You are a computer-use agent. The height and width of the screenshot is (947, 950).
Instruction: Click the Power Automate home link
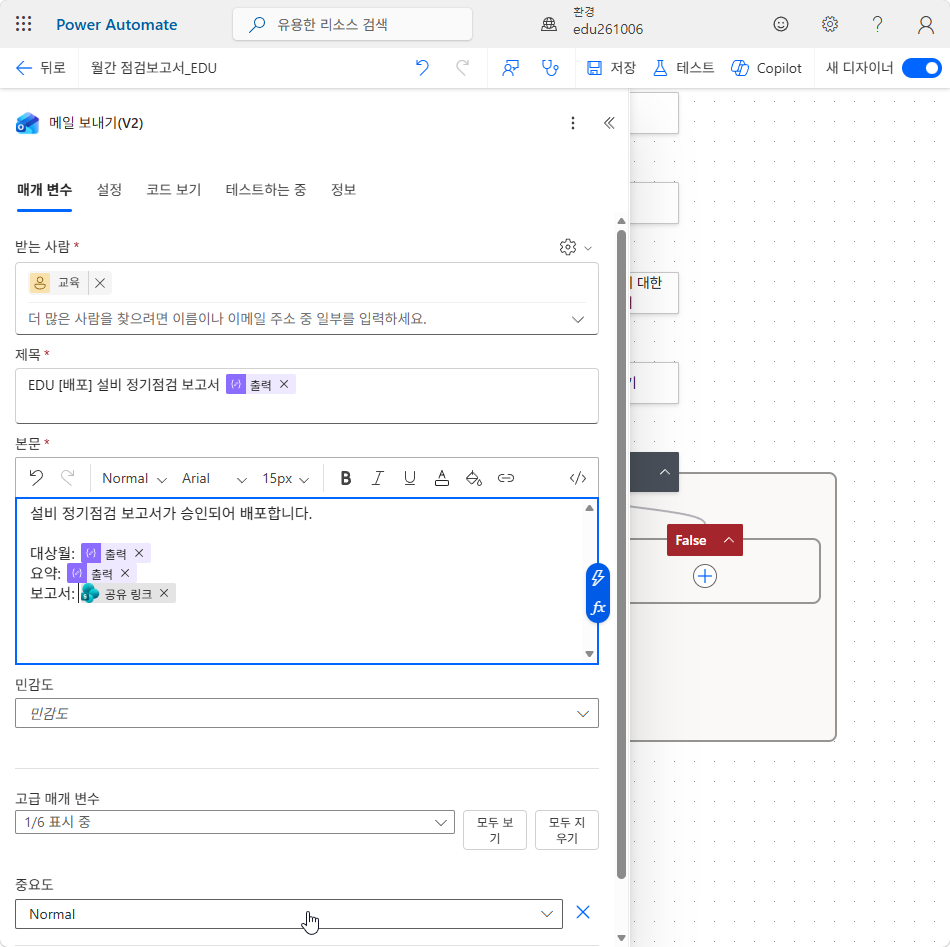click(x=116, y=24)
